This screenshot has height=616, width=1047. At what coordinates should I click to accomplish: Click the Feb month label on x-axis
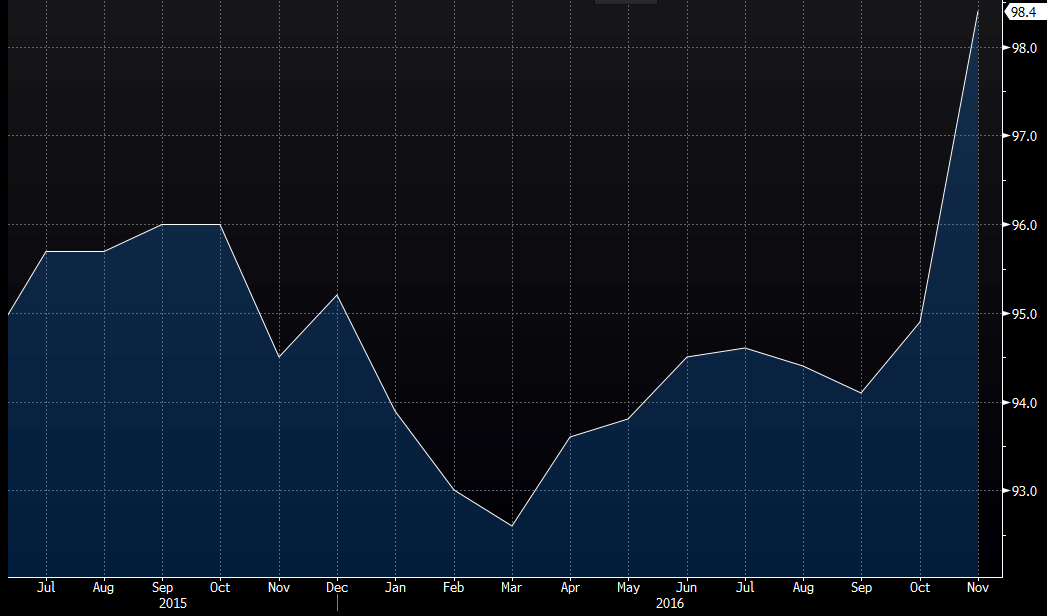click(x=453, y=588)
